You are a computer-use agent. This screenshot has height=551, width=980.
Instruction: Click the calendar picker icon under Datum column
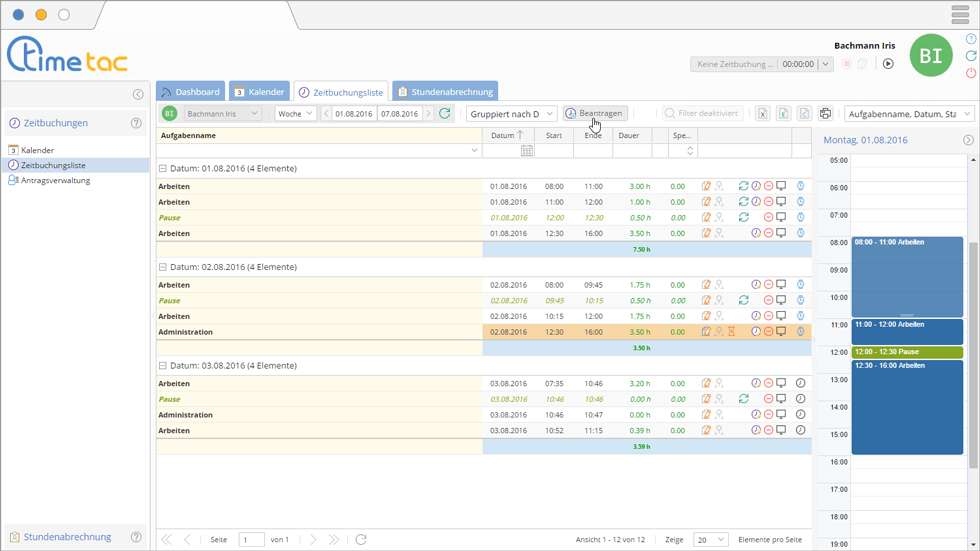pyautogui.click(x=526, y=151)
